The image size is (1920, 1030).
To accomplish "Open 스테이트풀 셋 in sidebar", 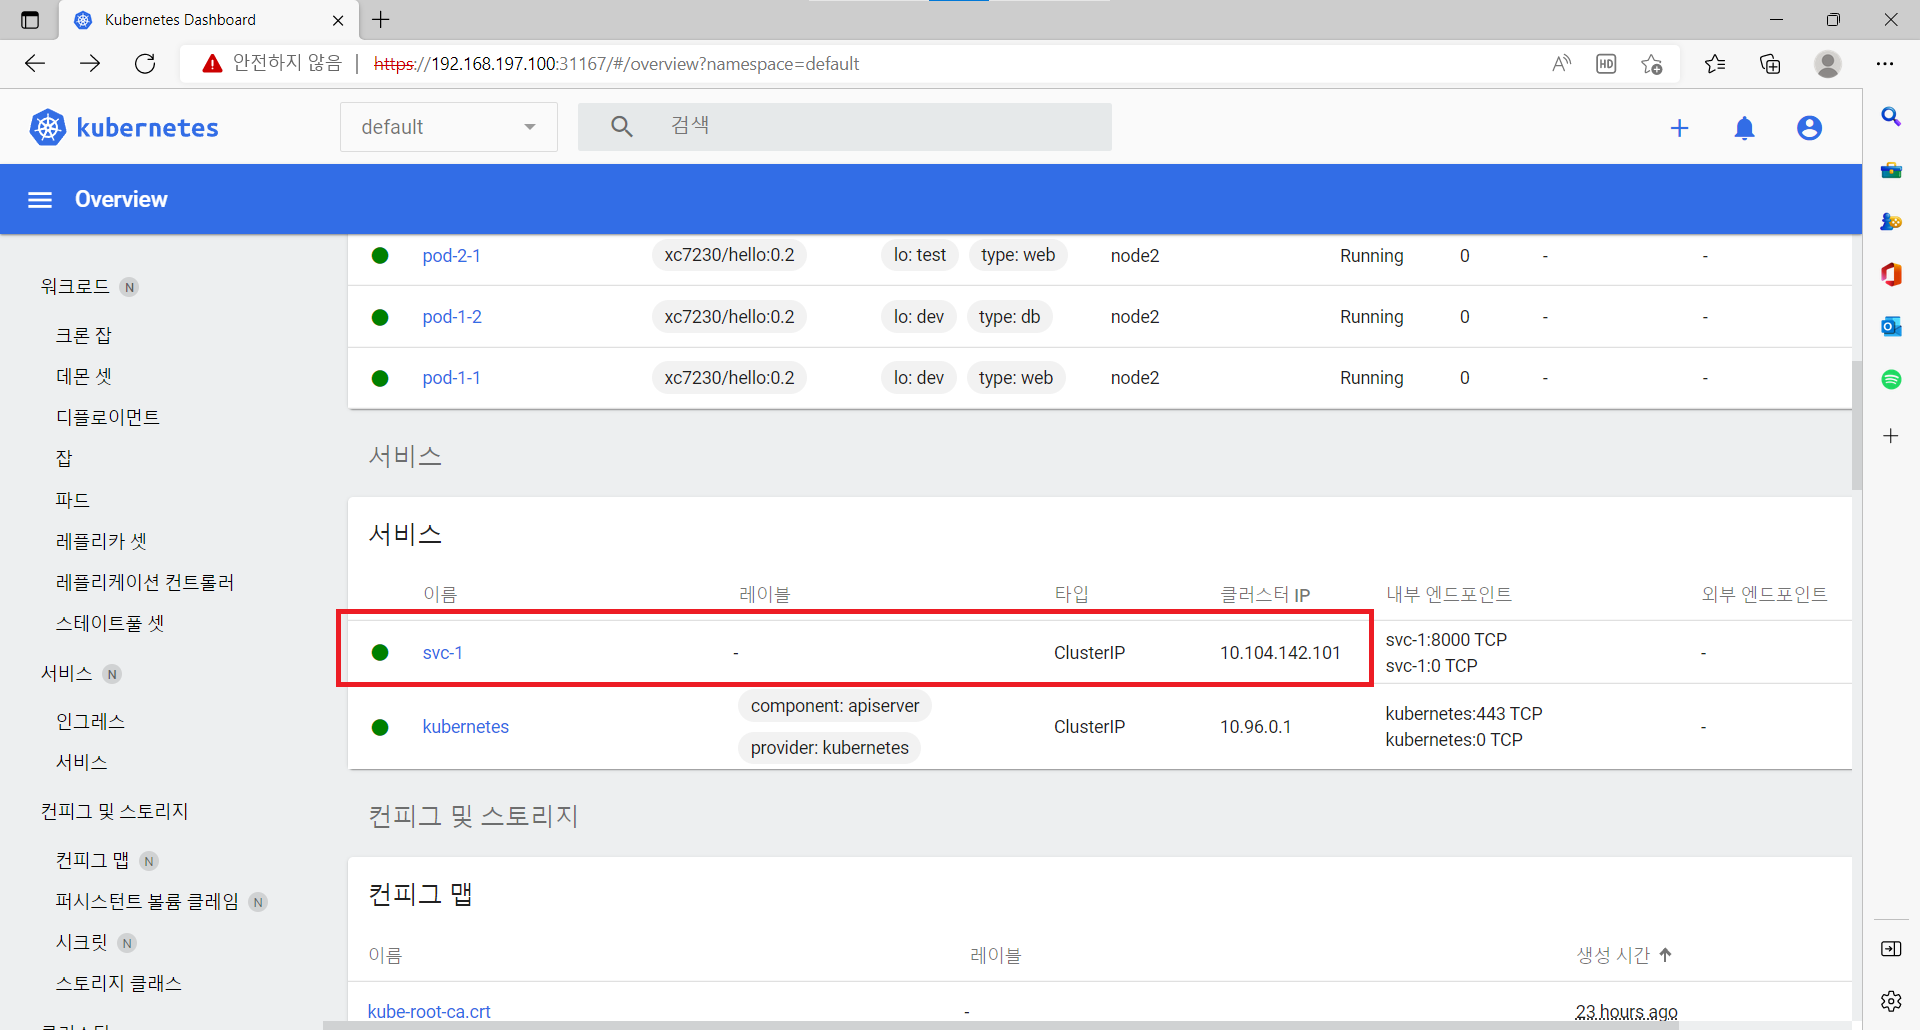I will pos(110,623).
